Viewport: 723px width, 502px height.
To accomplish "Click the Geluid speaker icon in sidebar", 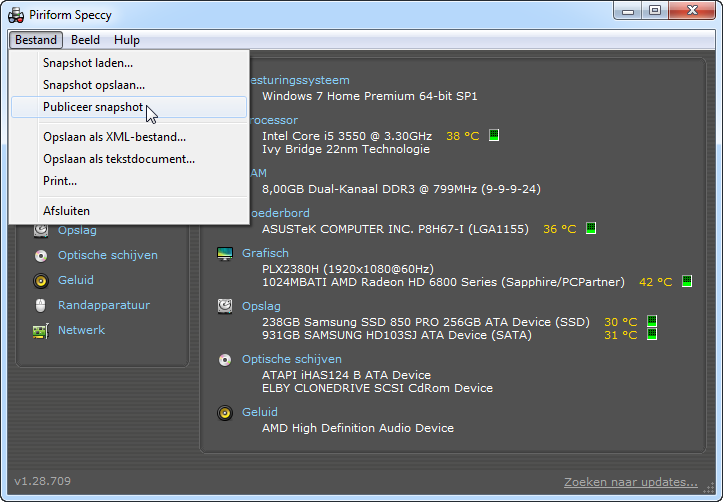I will (x=41, y=280).
